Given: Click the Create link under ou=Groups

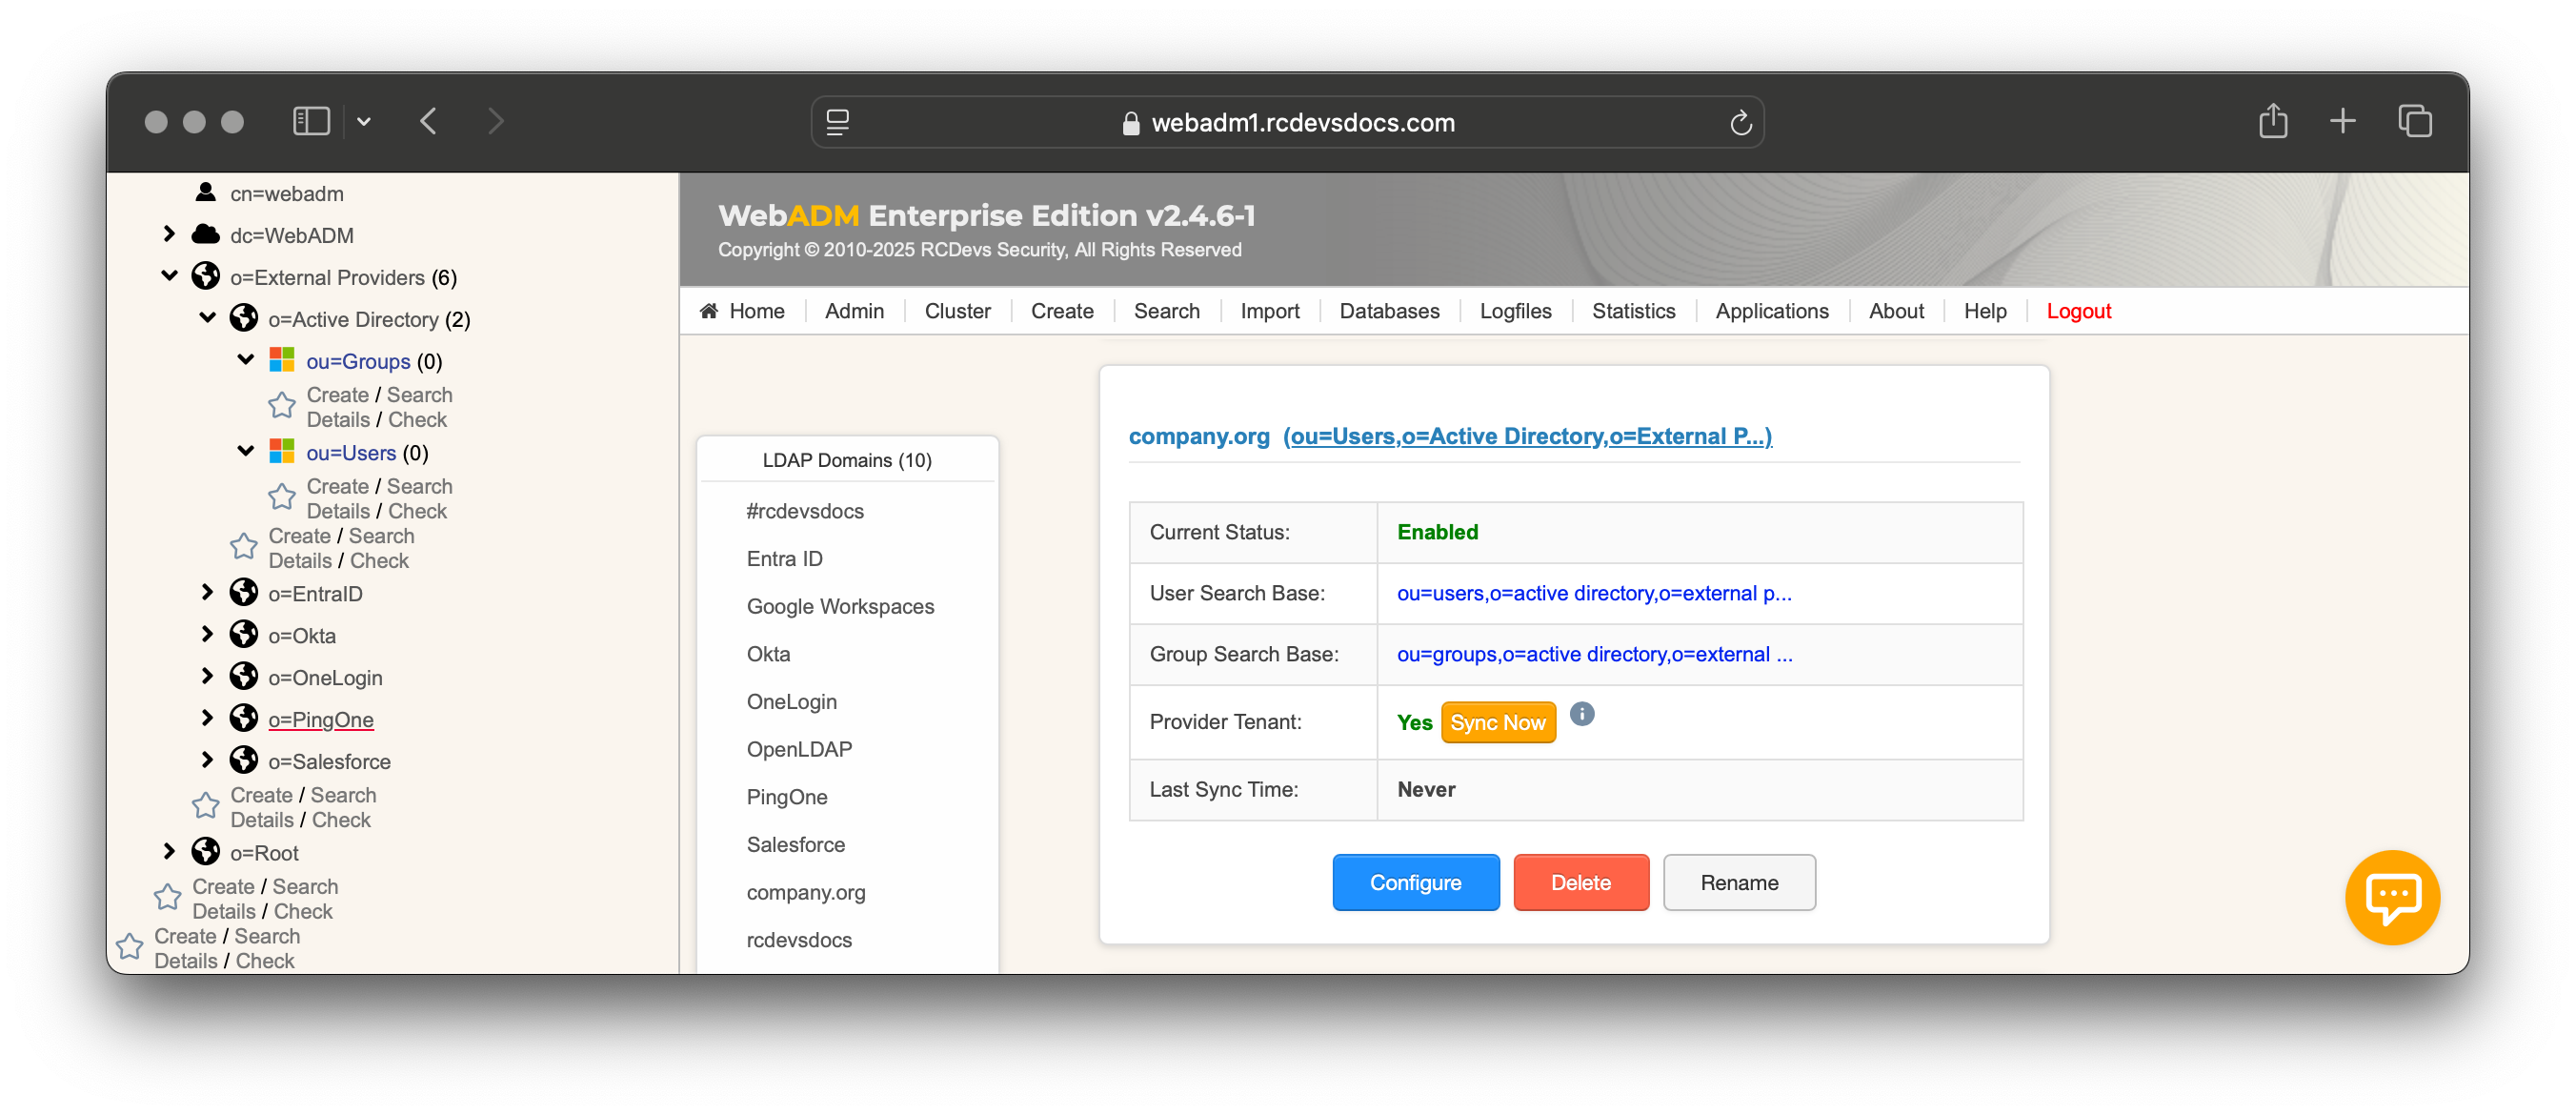Looking at the screenshot, I should pos(337,395).
